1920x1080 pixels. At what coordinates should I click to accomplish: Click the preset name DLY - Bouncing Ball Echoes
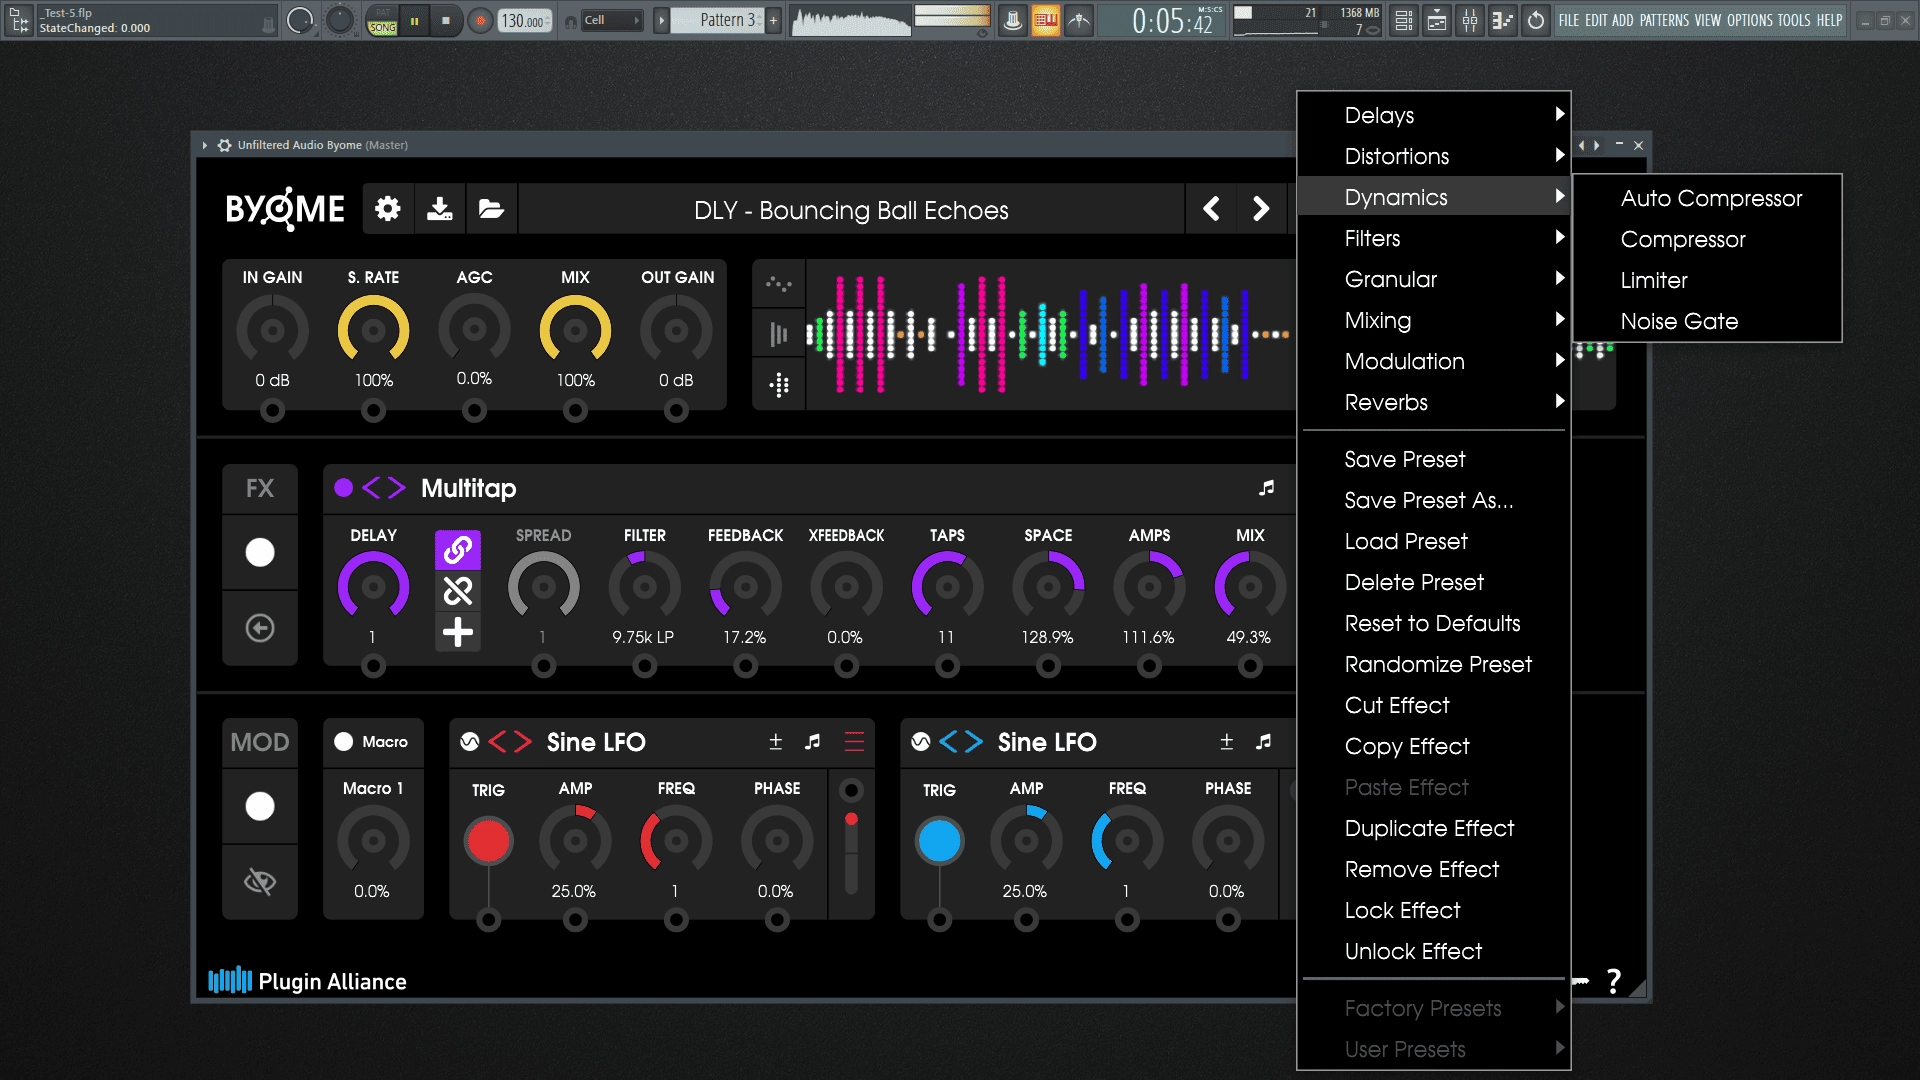pos(851,210)
